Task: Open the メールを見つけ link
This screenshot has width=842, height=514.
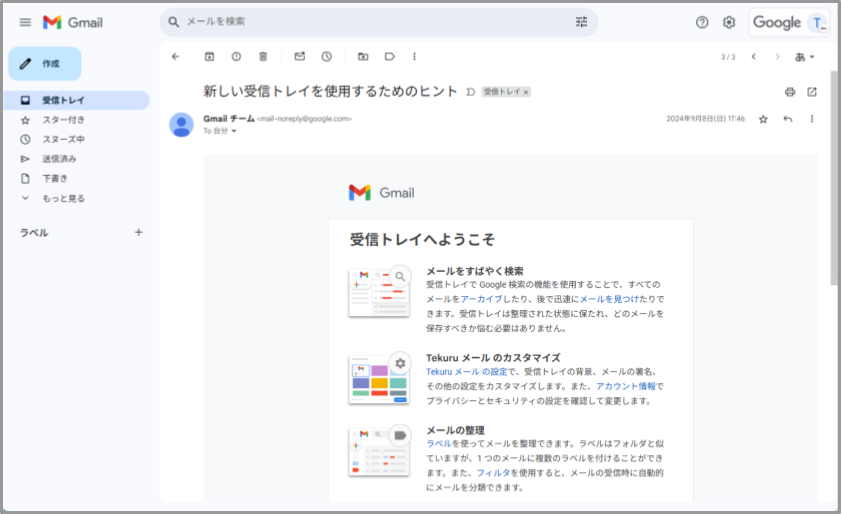Action: tap(609, 299)
